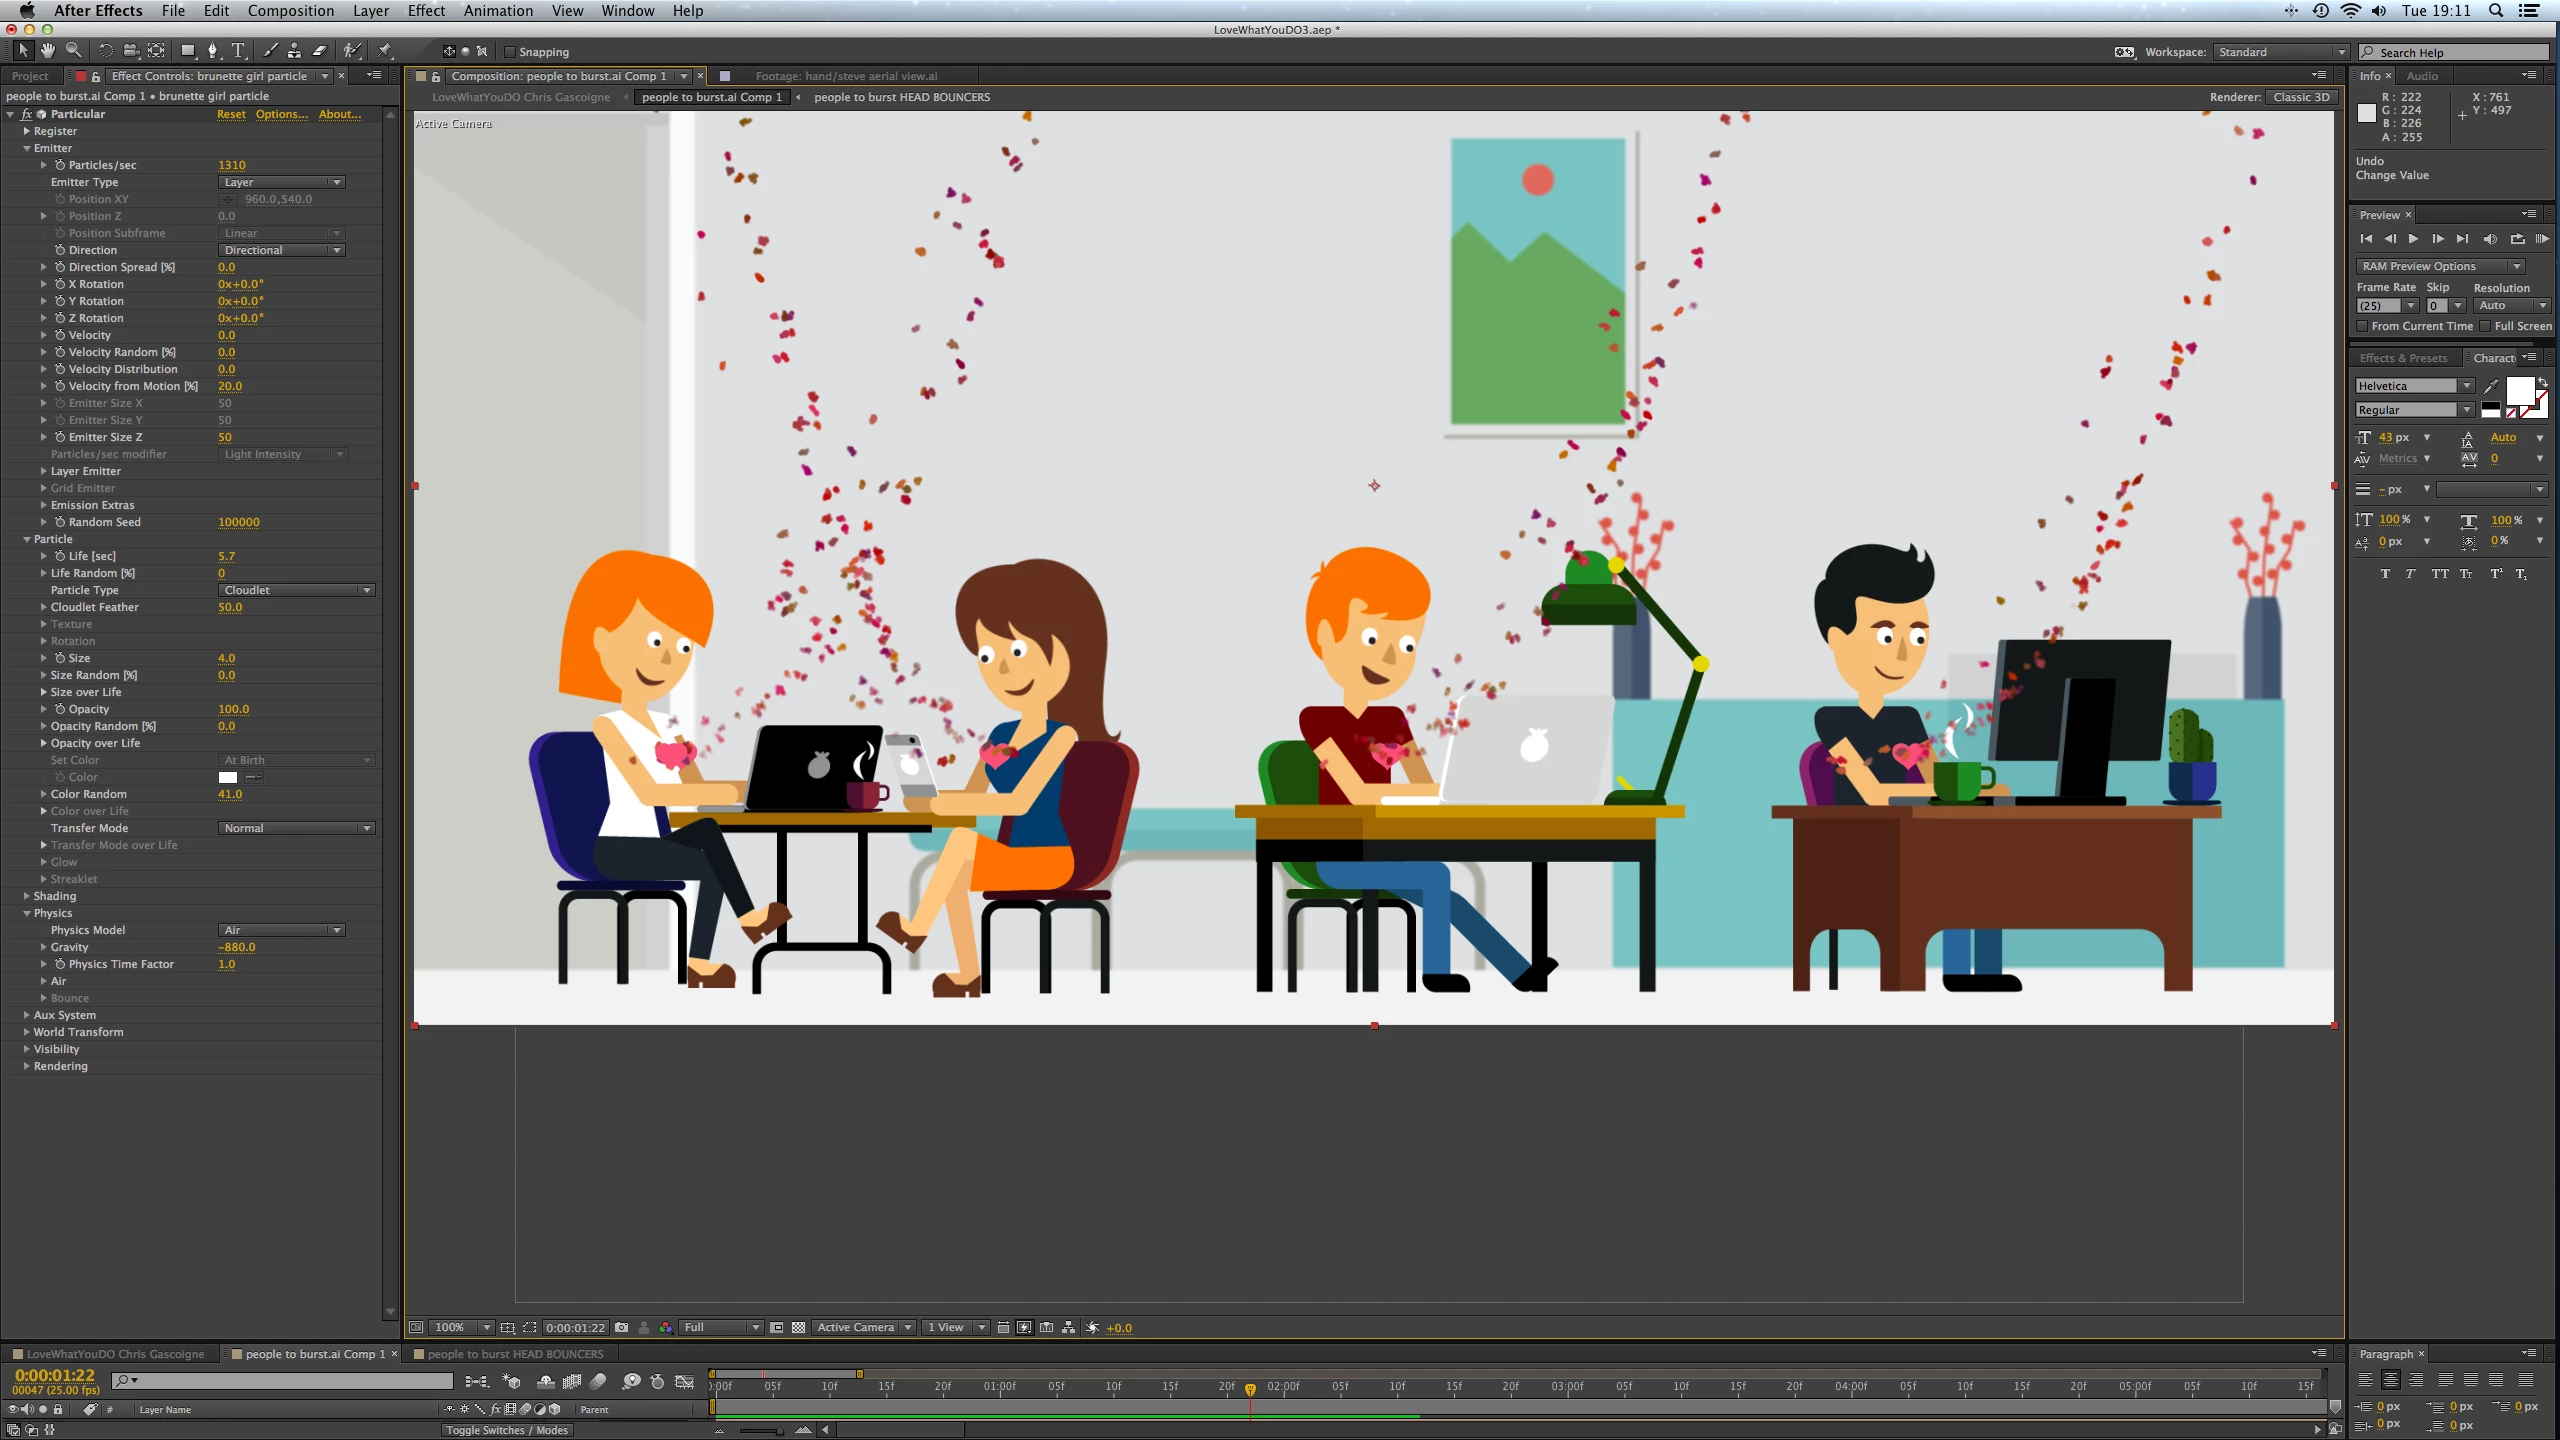Select the Hand tool
The image size is (2560, 1440).
(47, 51)
